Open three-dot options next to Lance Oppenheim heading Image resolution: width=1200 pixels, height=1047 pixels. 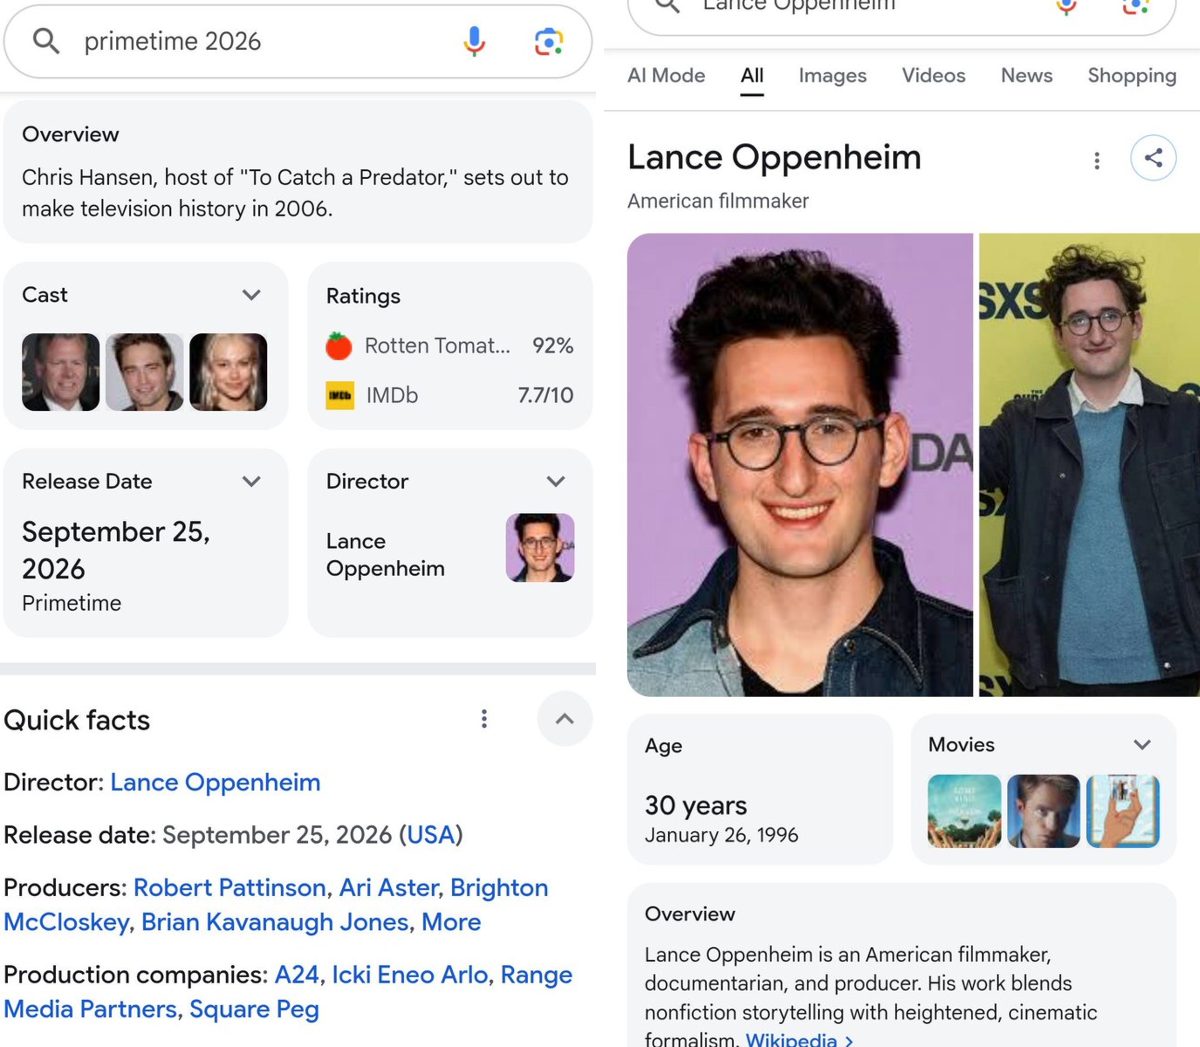coord(1097,160)
